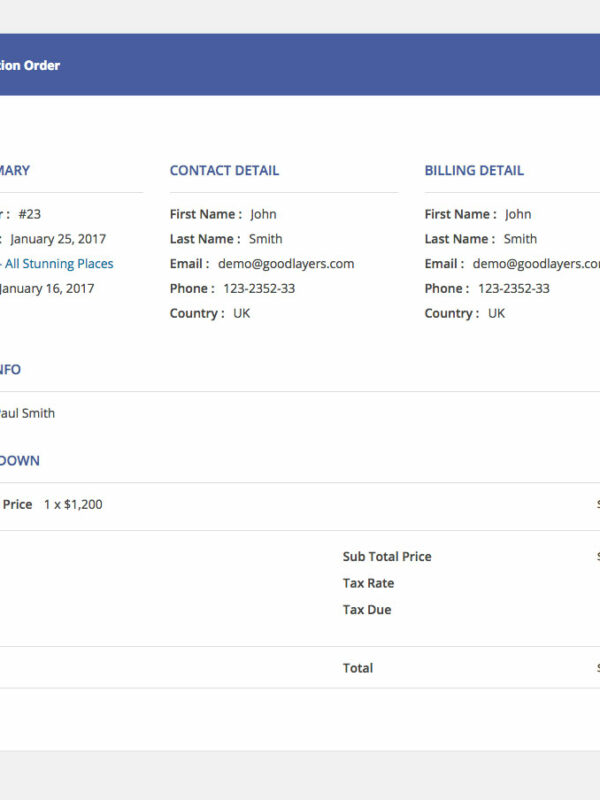The width and height of the screenshot is (600, 800).
Task: Click the blue Order header bar title
Action: (30, 66)
